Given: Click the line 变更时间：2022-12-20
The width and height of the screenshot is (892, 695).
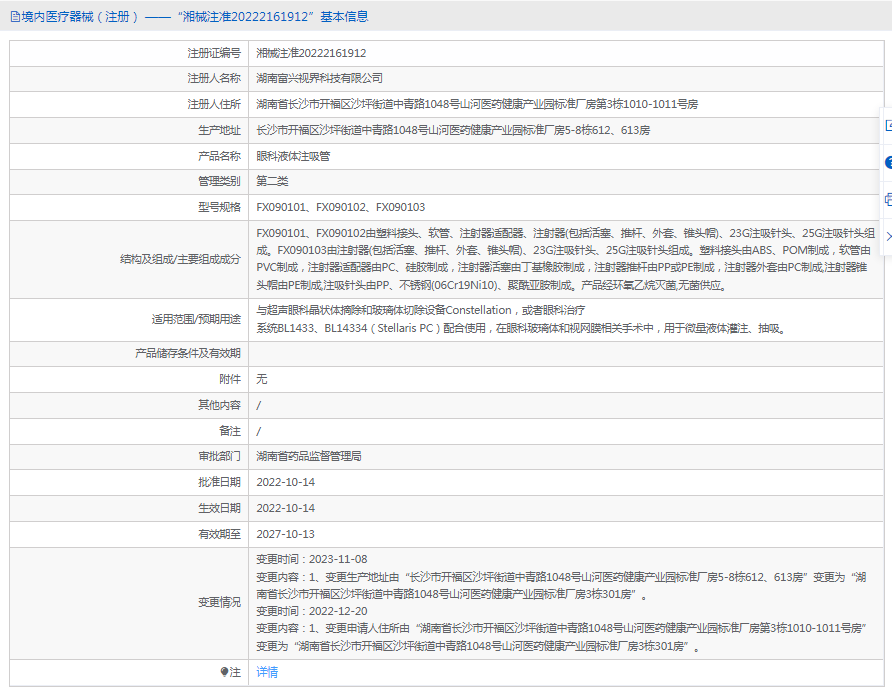Looking at the screenshot, I should pos(312,611).
